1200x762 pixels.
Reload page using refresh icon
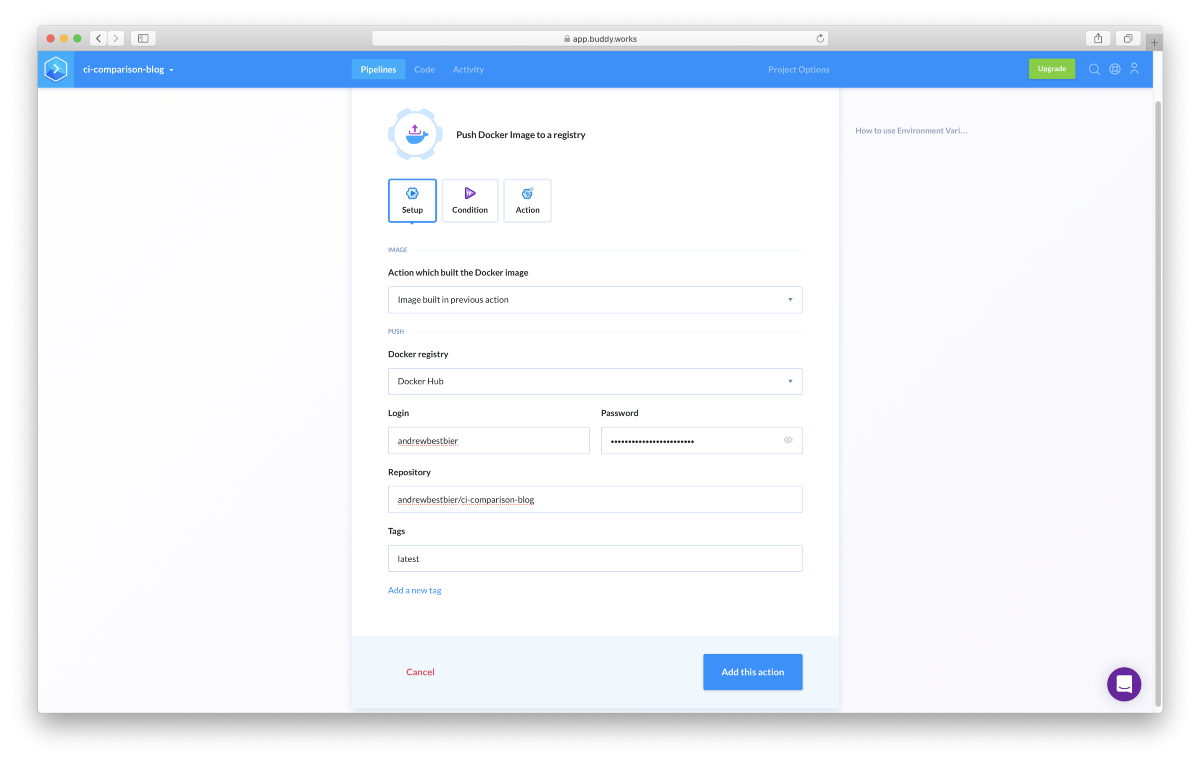pyautogui.click(x=820, y=39)
